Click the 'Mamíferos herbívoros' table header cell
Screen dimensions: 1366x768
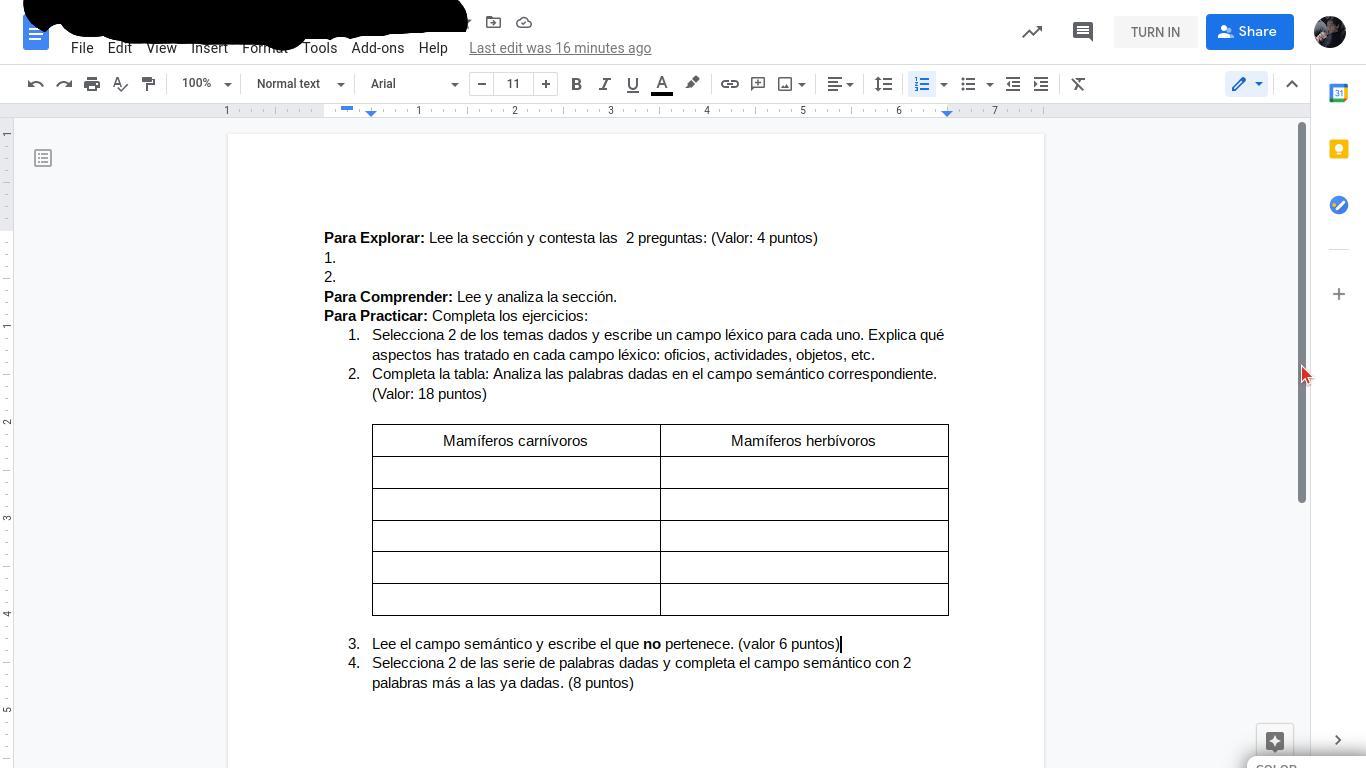[804, 441]
